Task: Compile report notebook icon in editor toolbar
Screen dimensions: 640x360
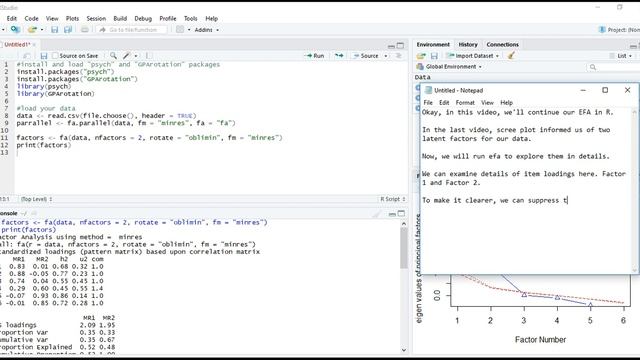Action: tap(149, 56)
